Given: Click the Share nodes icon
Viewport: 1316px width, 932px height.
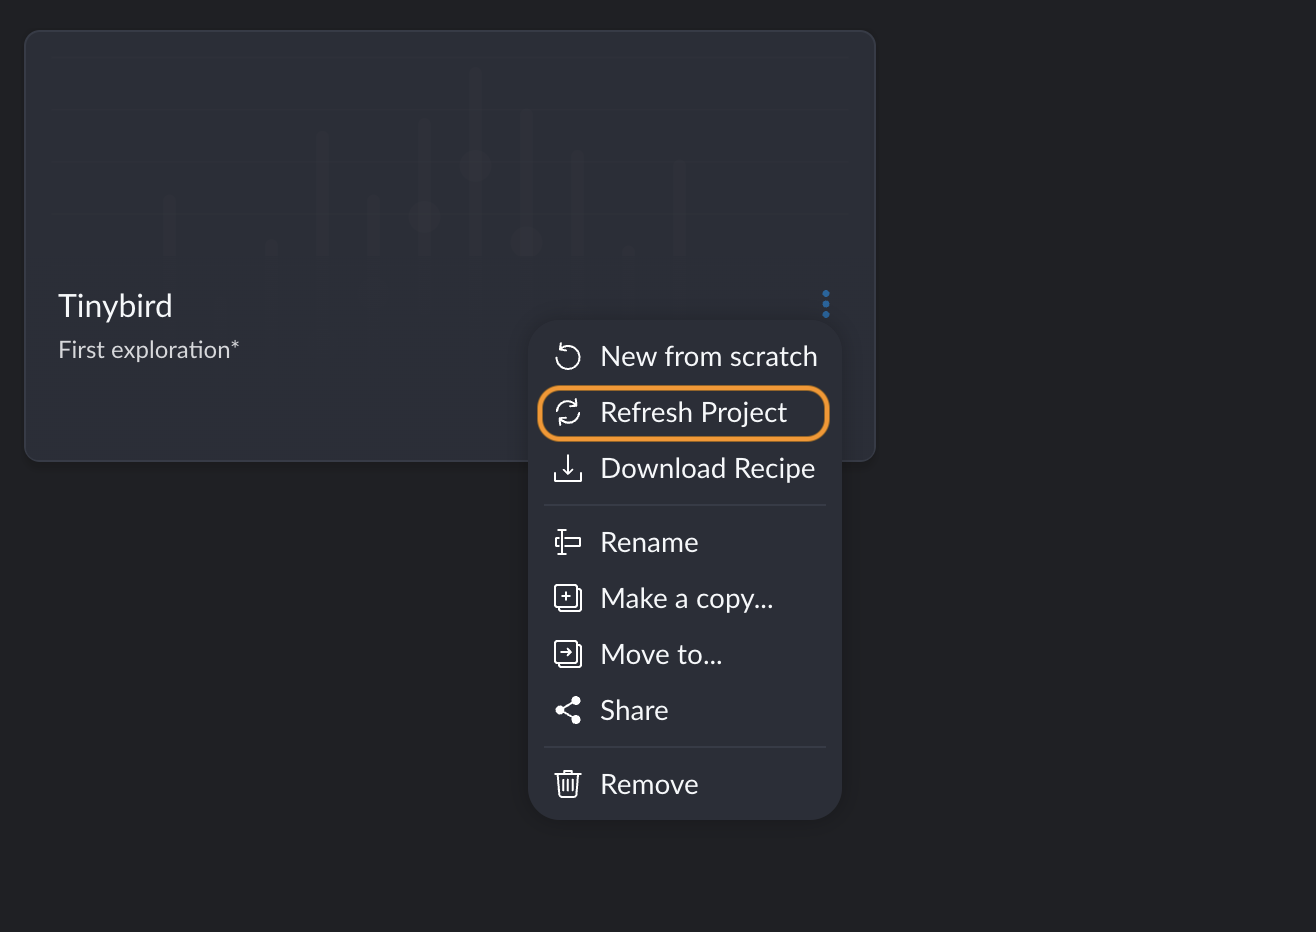Looking at the screenshot, I should tap(568, 710).
